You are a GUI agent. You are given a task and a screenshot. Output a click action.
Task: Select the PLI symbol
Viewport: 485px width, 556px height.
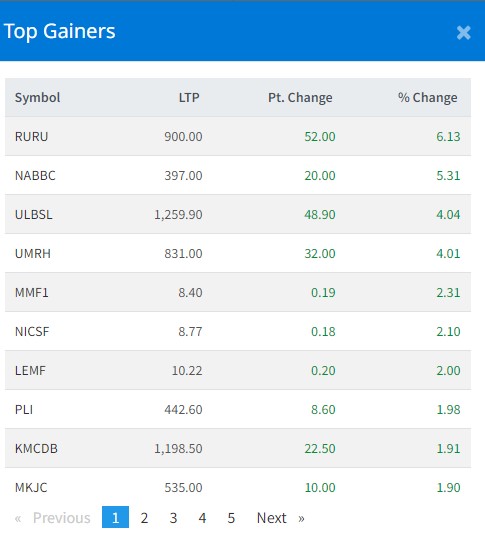(x=24, y=410)
